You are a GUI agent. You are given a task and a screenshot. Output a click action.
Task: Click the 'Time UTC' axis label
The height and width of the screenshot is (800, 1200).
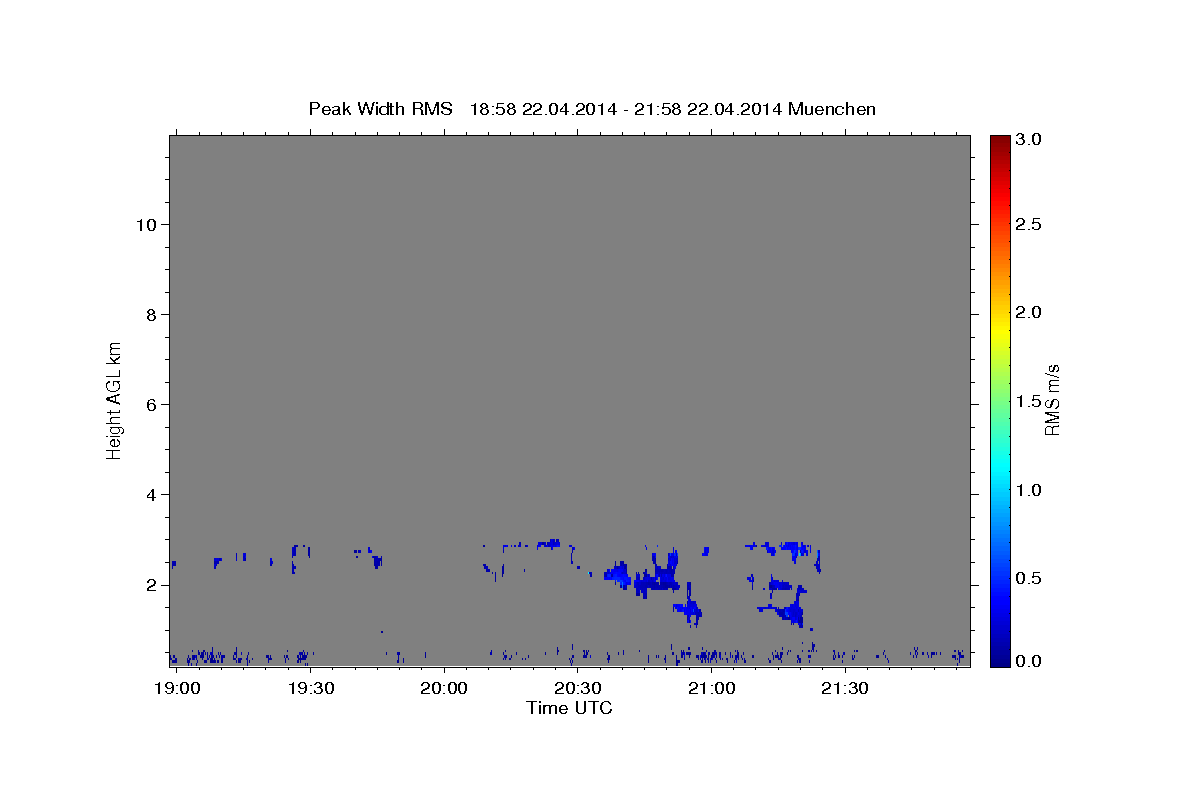(x=569, y=708)
